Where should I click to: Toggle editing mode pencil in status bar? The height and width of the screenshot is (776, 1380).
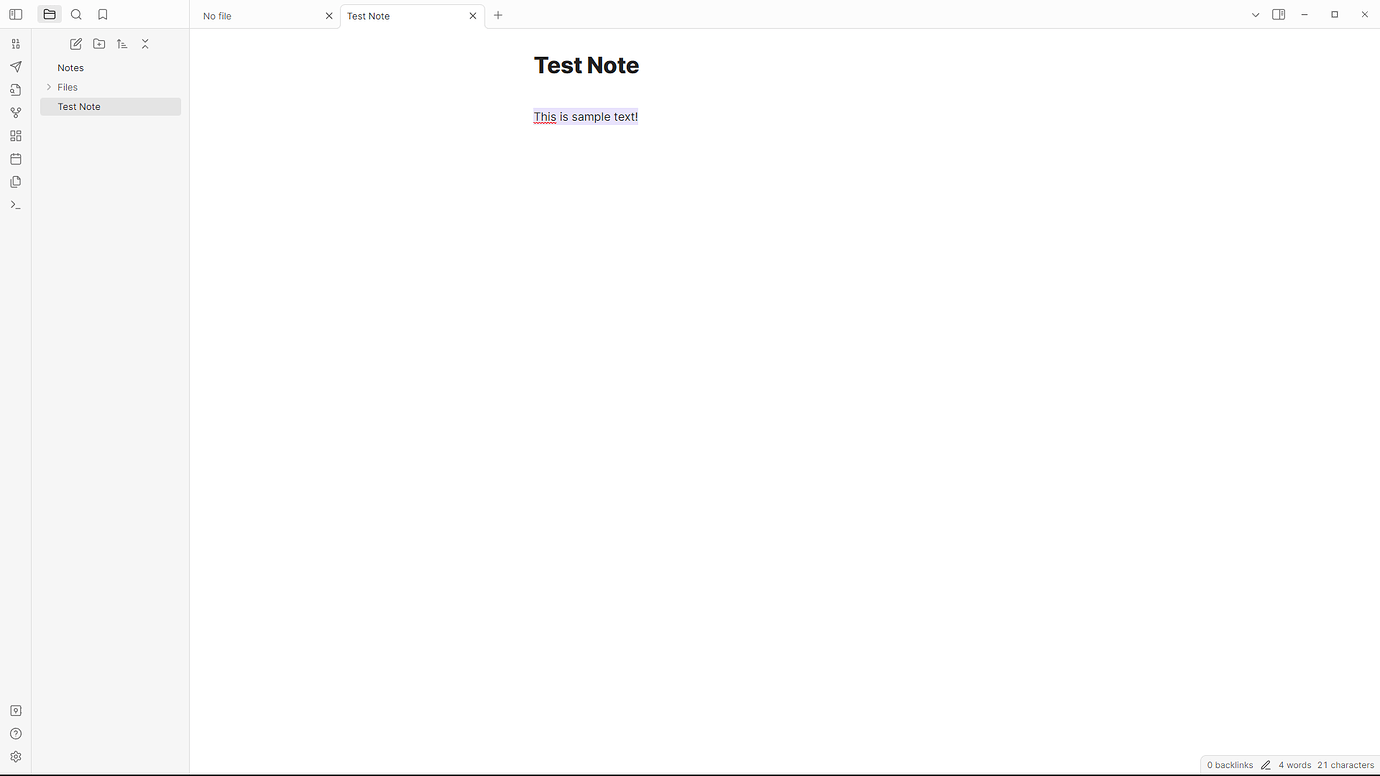coord(1265,765)
